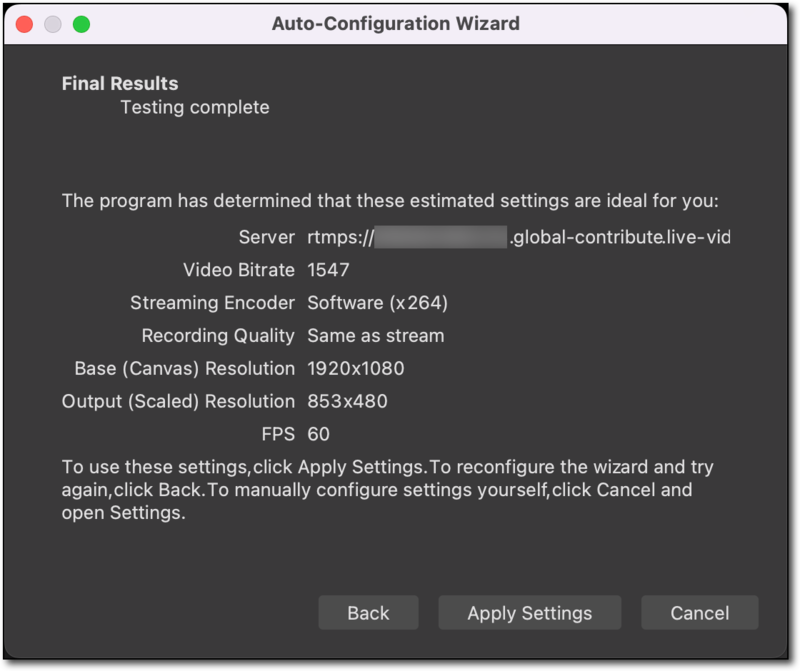Click the Testing complete status text

pyautogui.click(x=195, y=107)
